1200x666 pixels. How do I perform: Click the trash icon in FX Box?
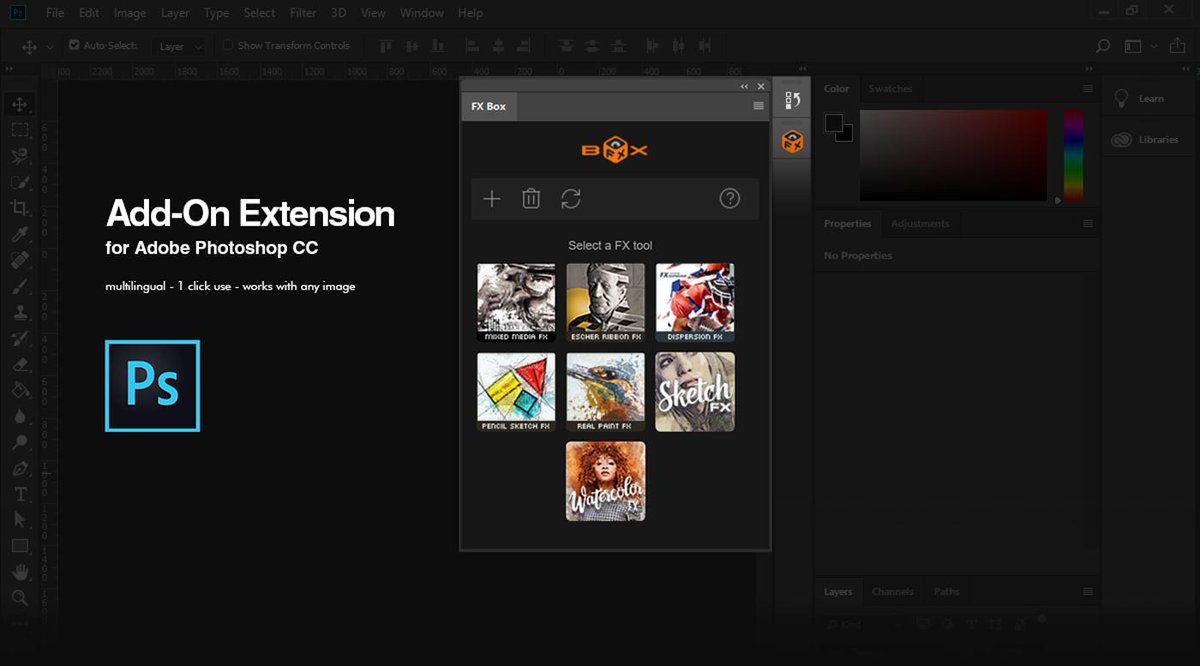tap(531, 199)
